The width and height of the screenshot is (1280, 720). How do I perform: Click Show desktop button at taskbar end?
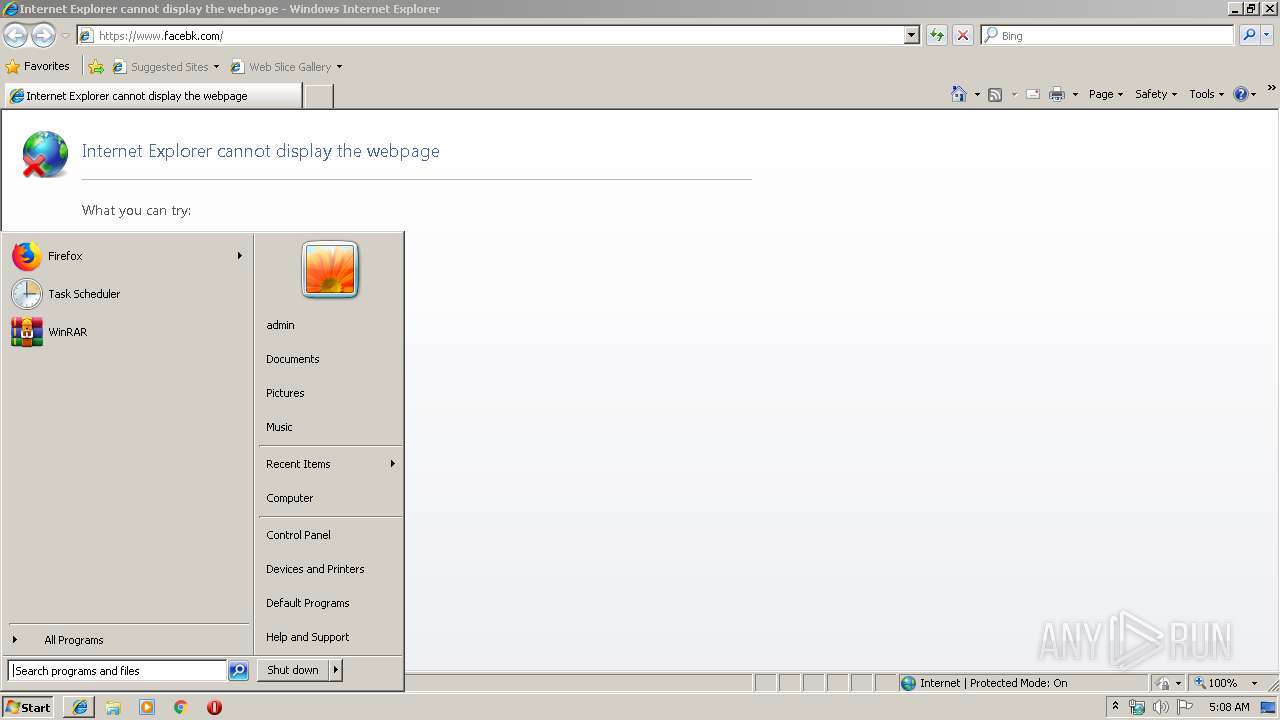(1269, 707)
